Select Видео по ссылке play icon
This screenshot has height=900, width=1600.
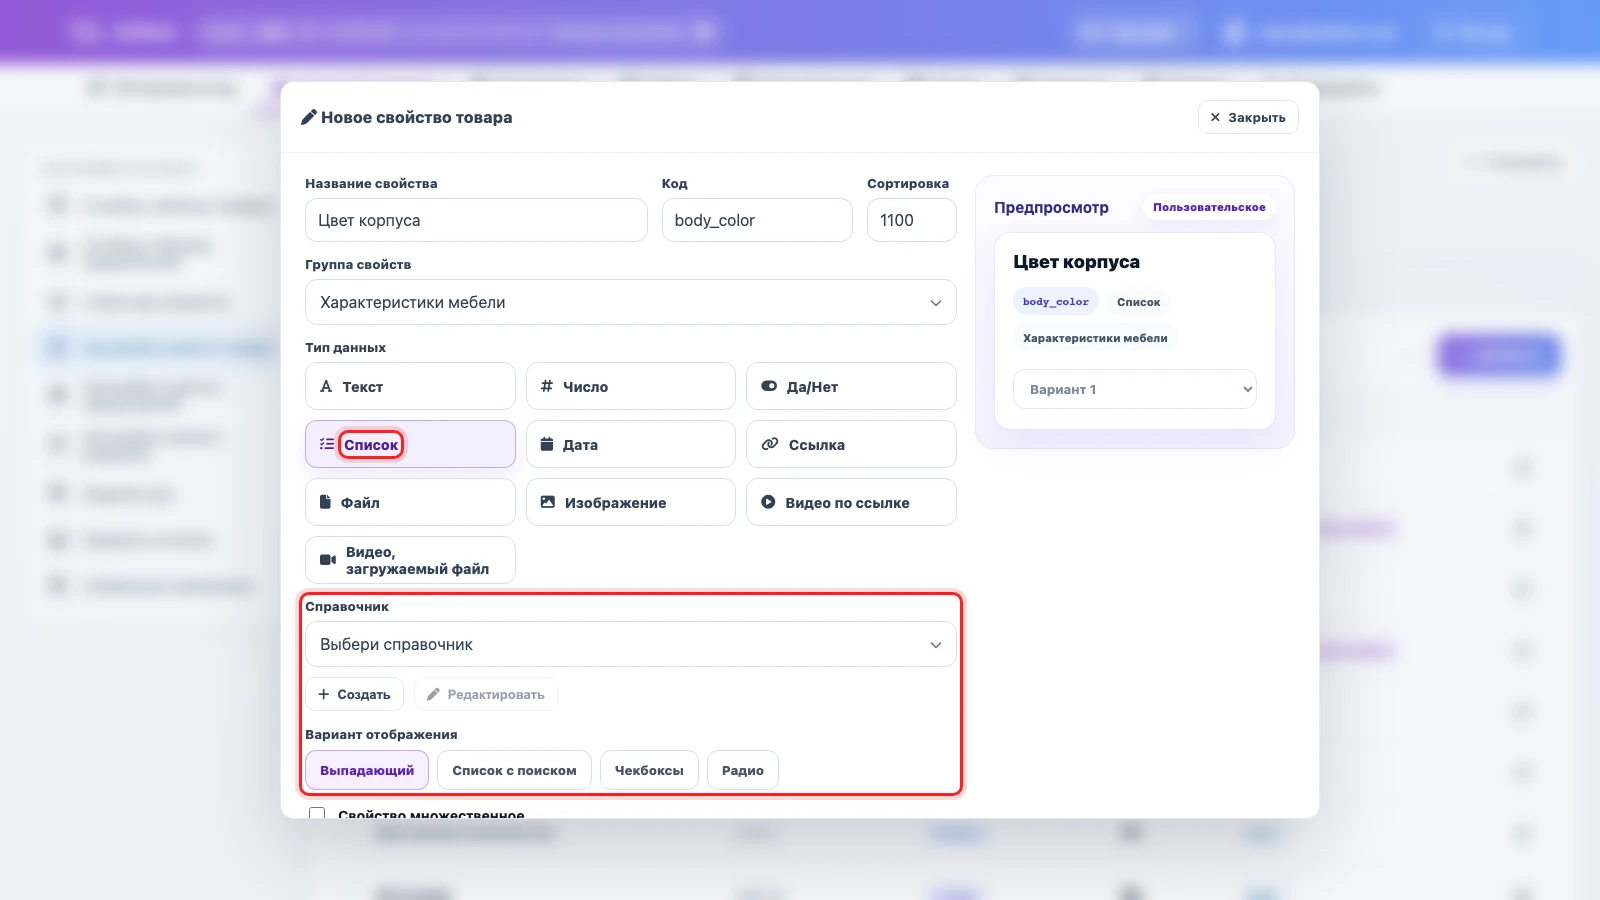click(768, 502)
